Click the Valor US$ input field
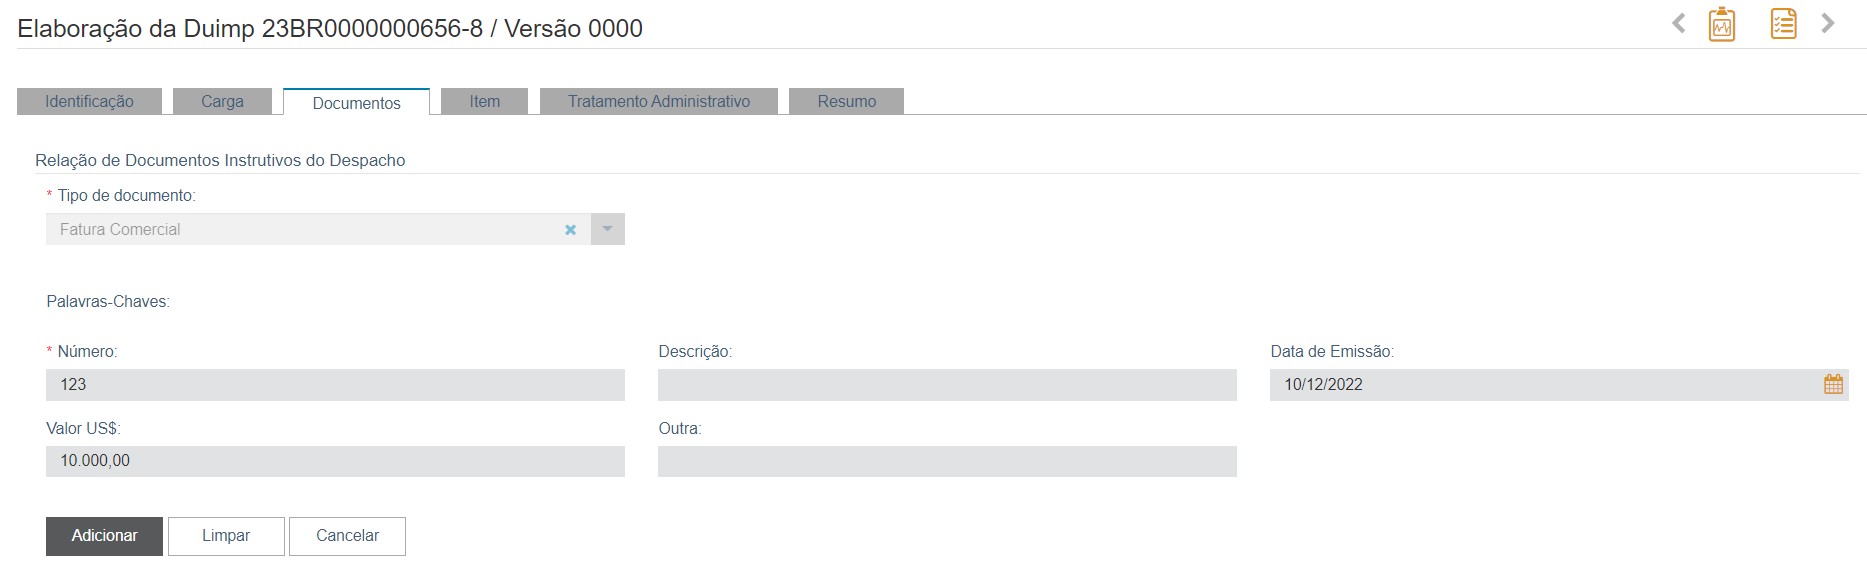This screenshot has width=1867, height=582. coord(335,461)
